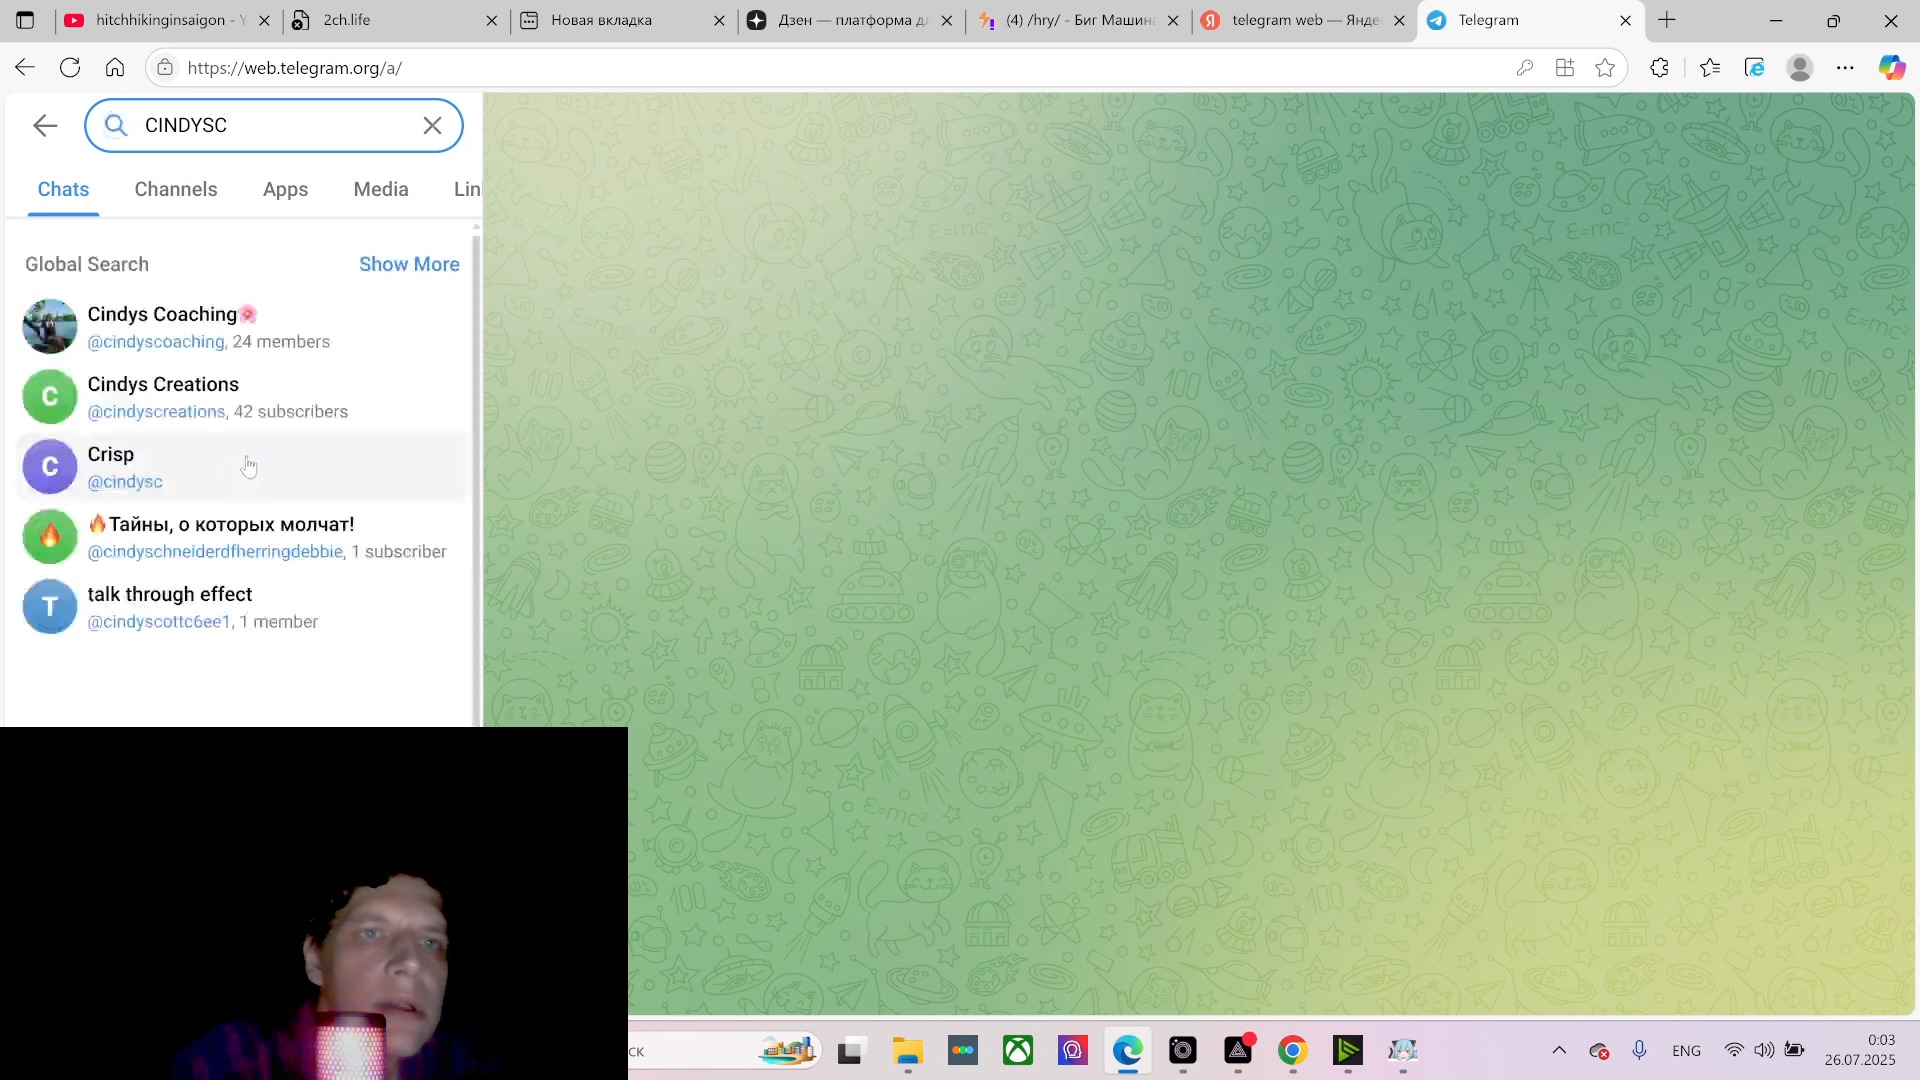This screenshot has width=1920, height=1080.
Task: Open browser tab actions menu
Action: click(x=25, y=20)
